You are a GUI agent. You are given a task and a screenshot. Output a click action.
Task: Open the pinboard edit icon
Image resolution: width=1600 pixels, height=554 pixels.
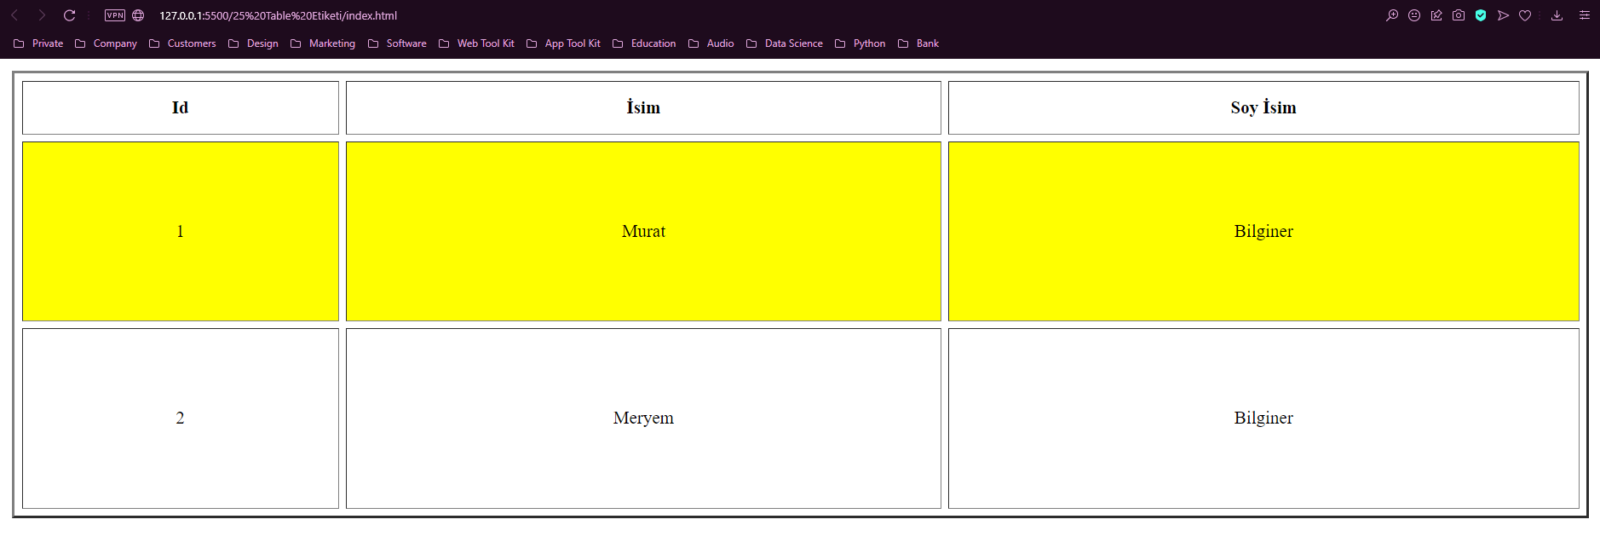point(1436,16)
